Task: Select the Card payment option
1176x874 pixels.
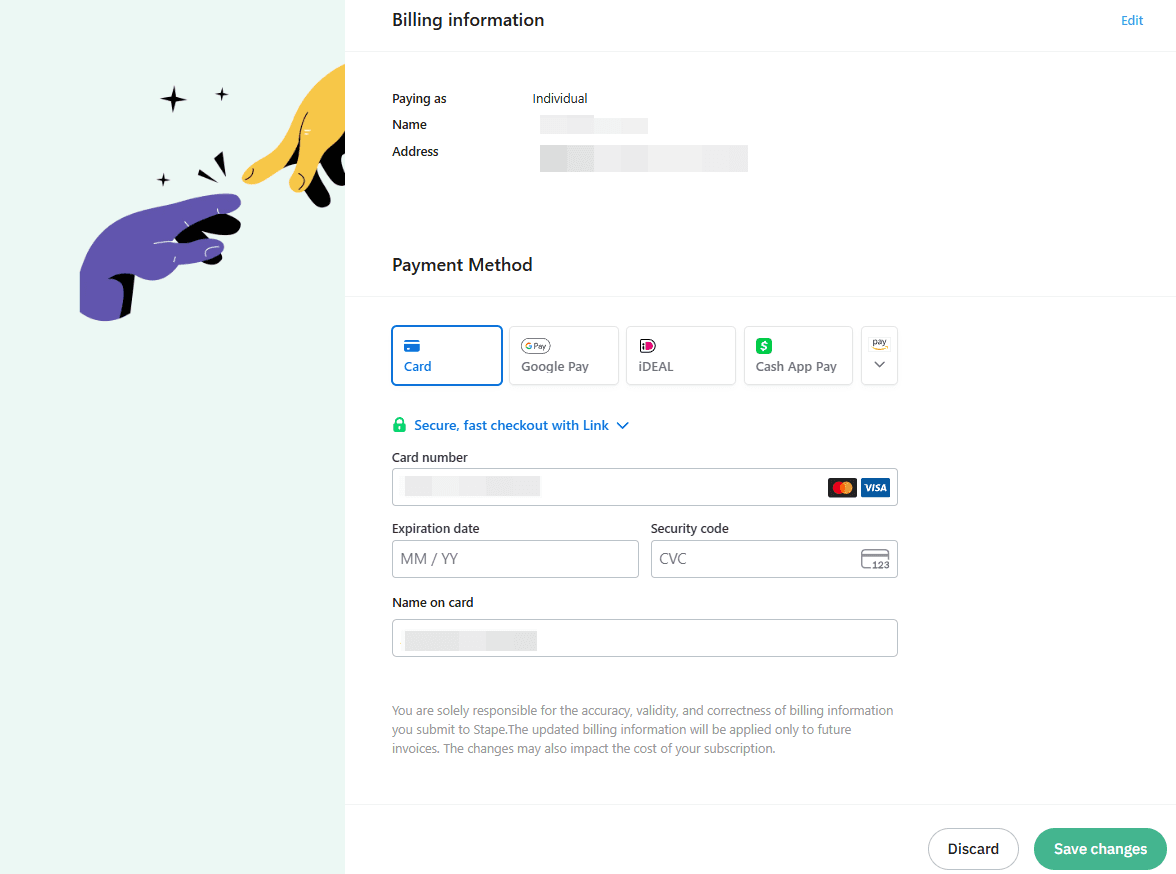Action: tap(446, 355)
